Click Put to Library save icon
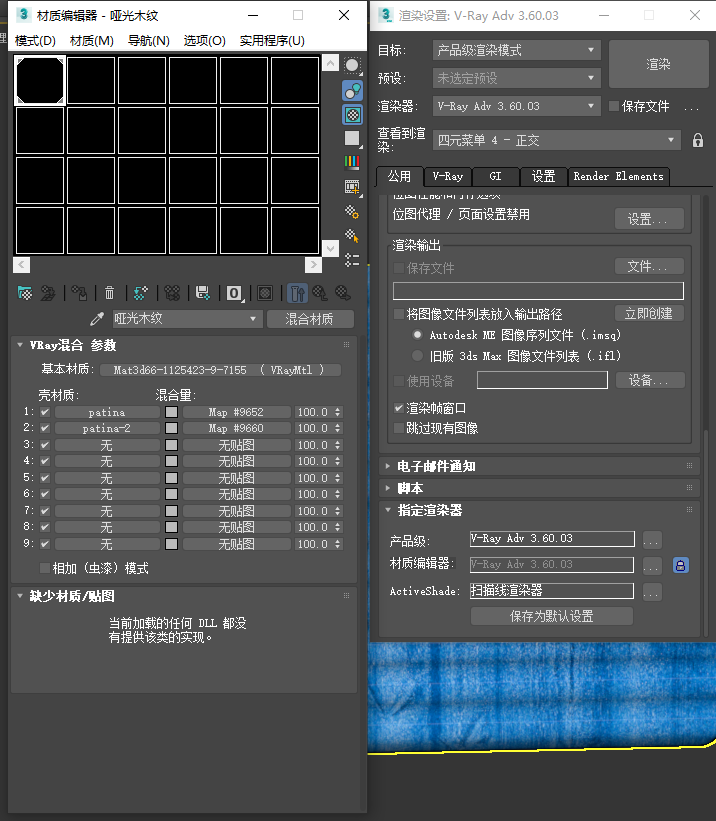The height and width of the screenshot is (821, 716). click(x=203, y=293)
